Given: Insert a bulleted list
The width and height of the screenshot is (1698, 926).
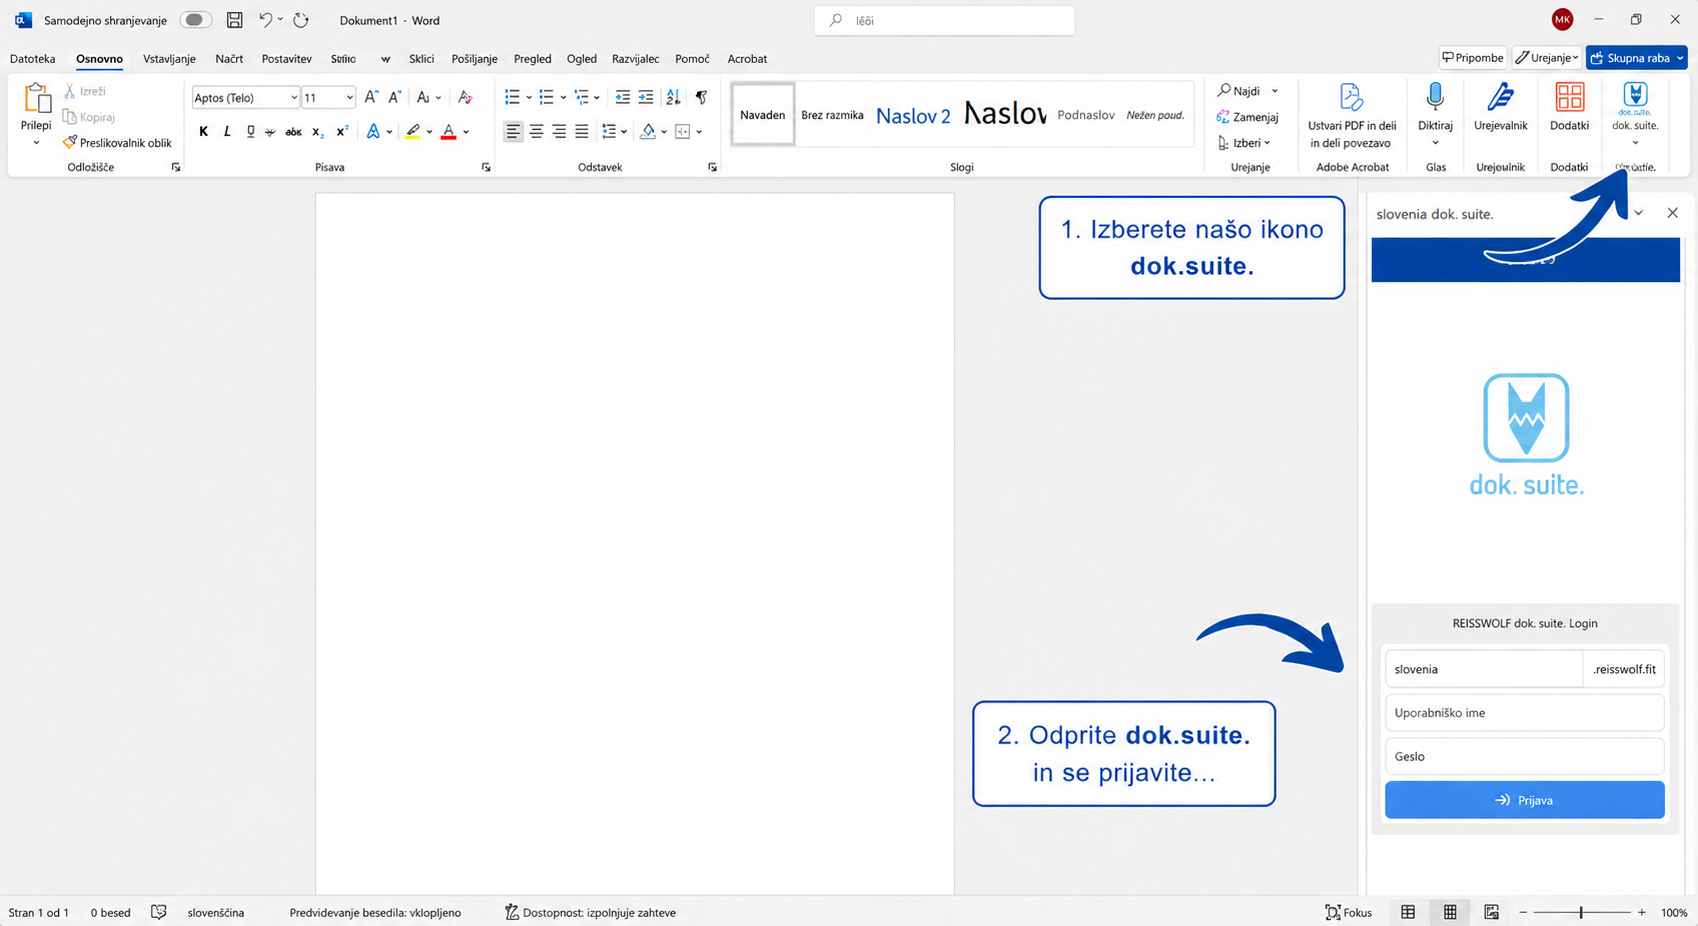Looking at the screenshot, I should pos(512,97).
